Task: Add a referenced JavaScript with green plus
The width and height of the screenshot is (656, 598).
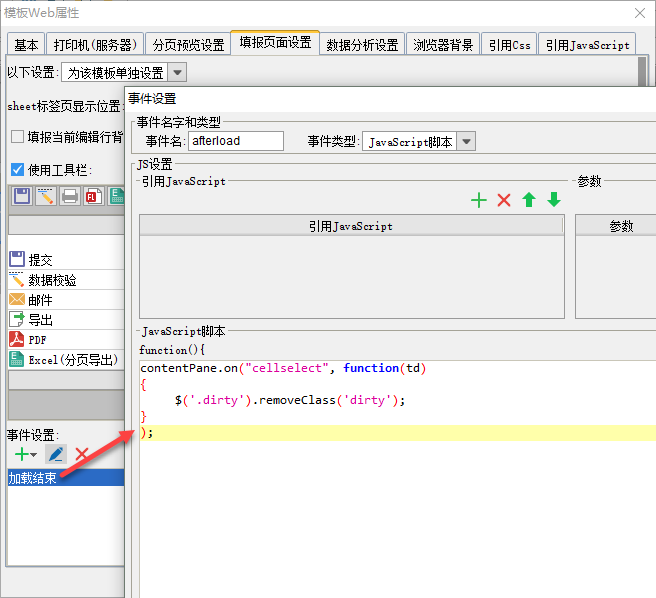Action: 479,200
